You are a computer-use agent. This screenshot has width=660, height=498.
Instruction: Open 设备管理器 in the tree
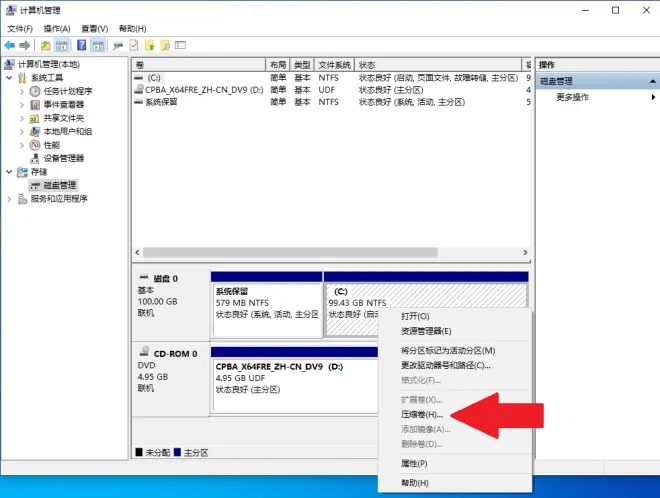click(x=64, y=158)
